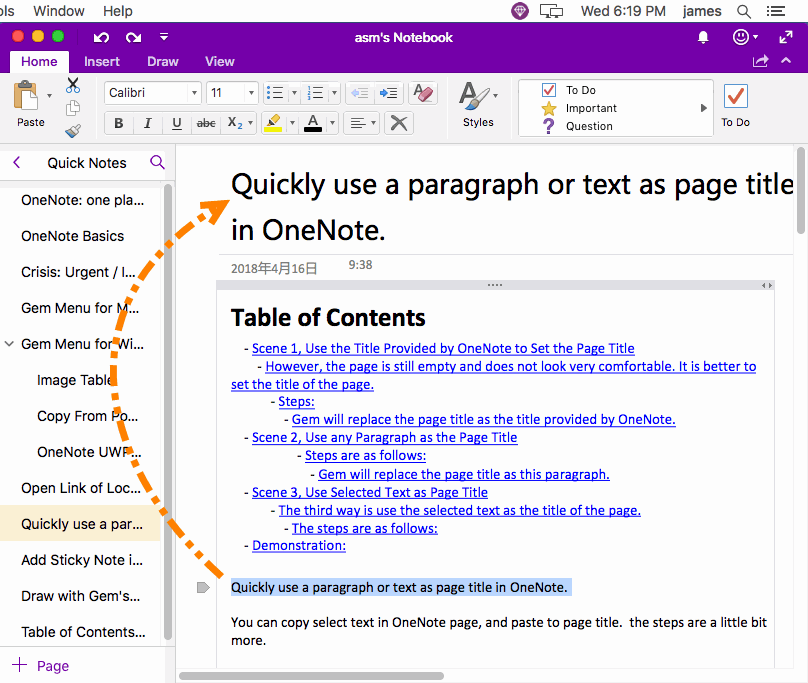Go back with Quick Notes chevron
808x683 pixels.
point(16,163)
